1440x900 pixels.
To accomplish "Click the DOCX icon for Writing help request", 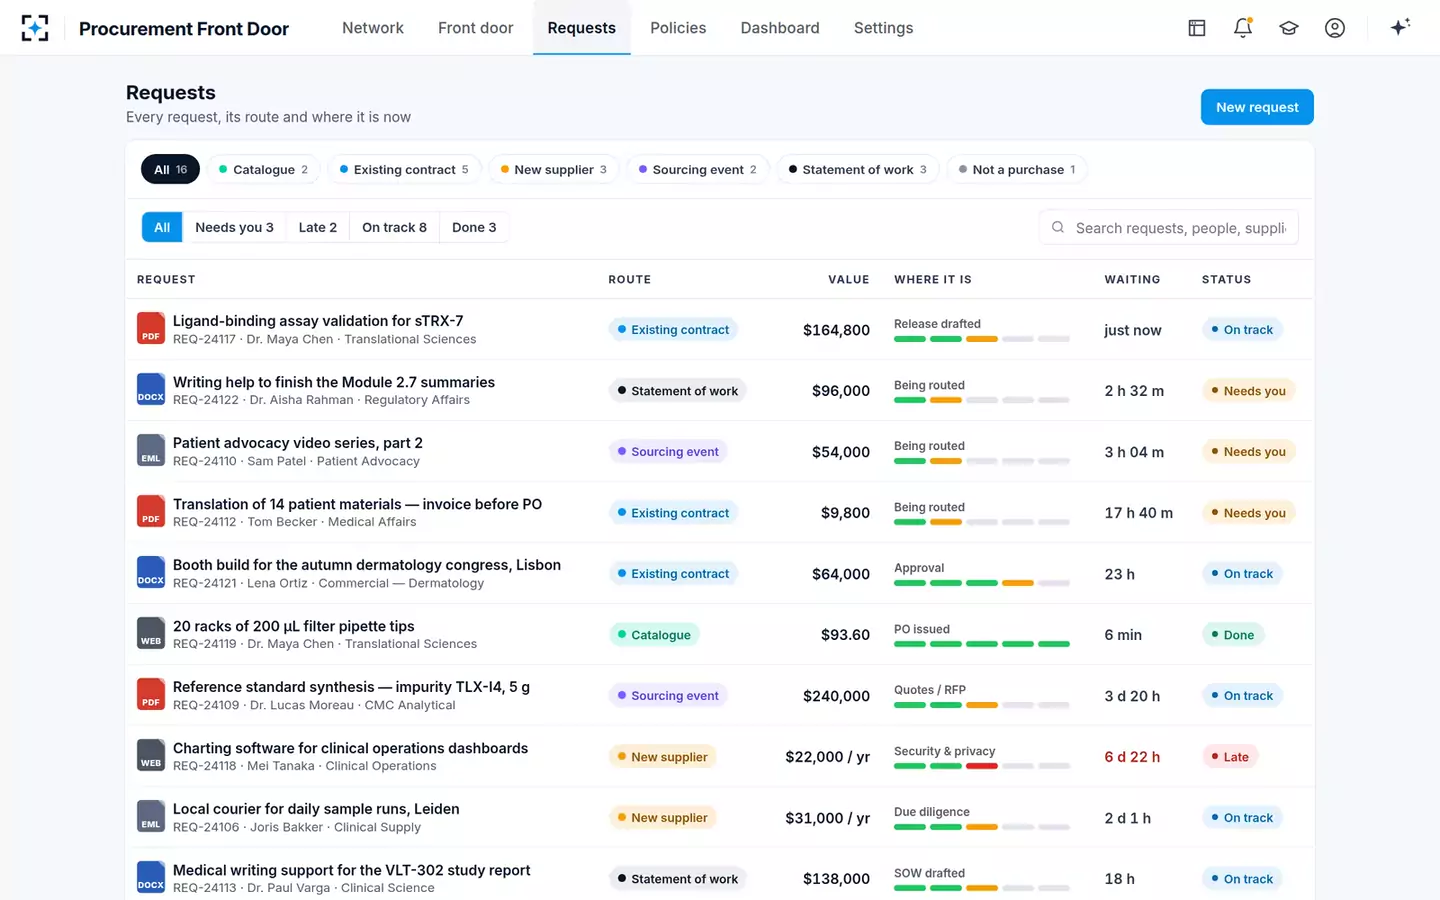I will (151, 390).
